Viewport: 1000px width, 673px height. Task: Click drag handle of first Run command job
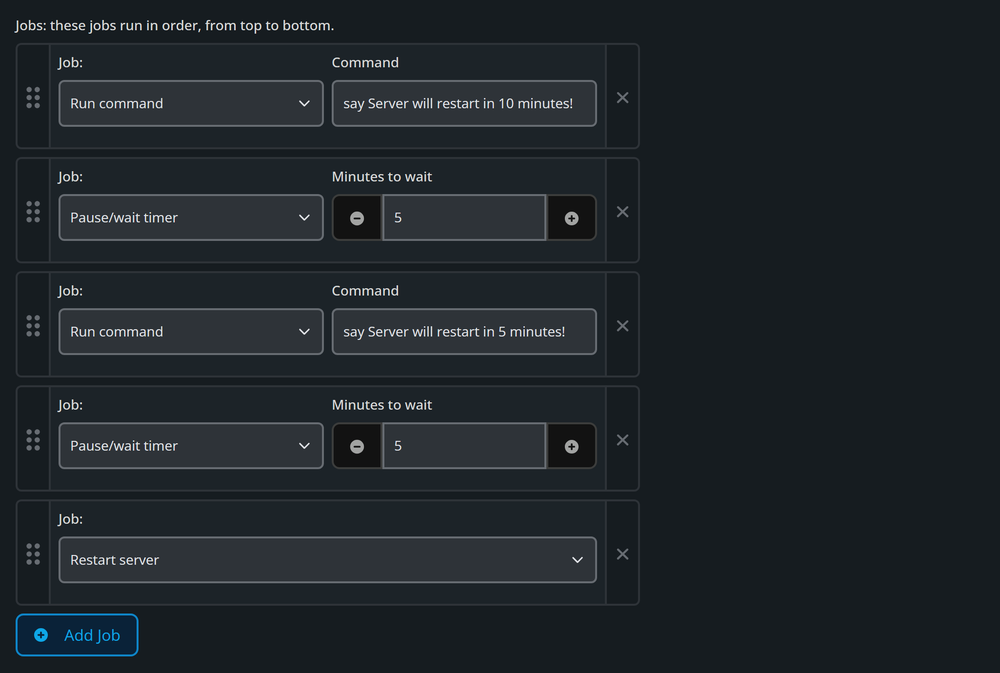[33, 98]
